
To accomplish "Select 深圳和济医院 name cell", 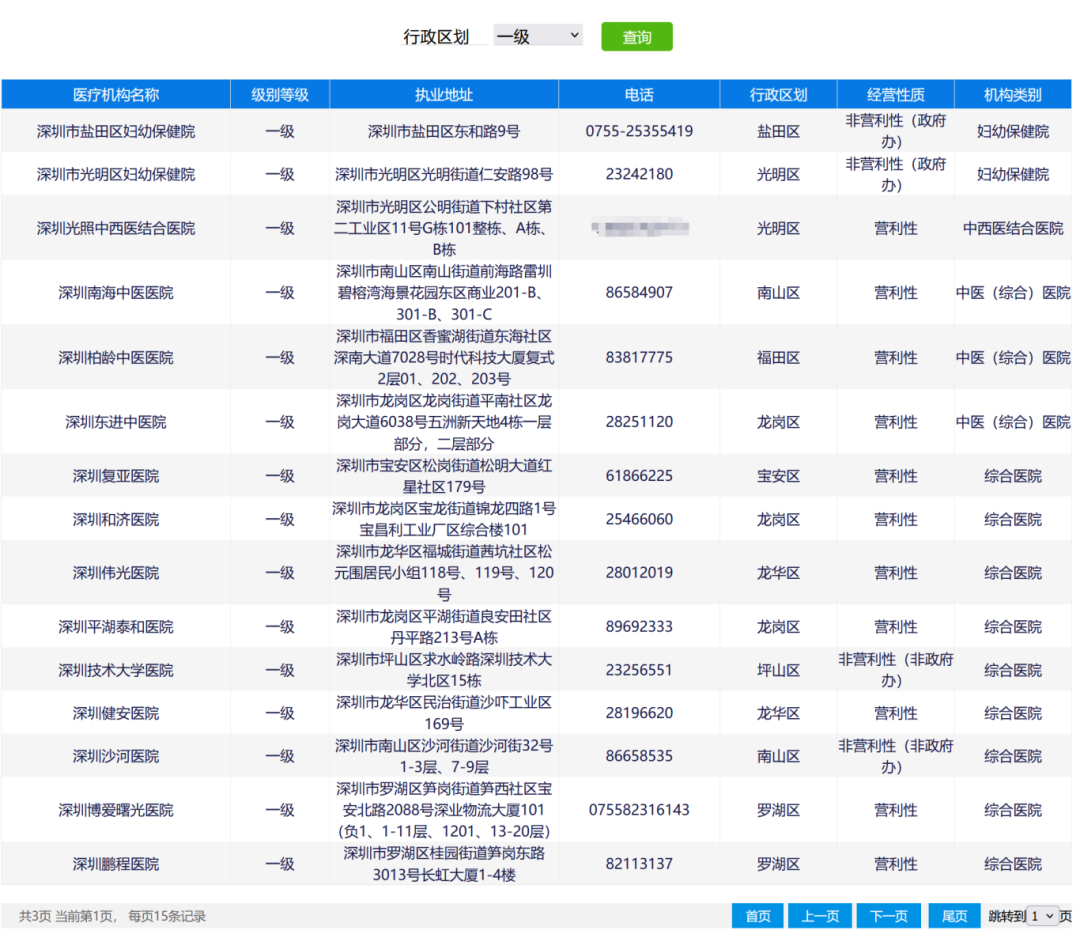I will pyautogui.click(x=116, y=519).
